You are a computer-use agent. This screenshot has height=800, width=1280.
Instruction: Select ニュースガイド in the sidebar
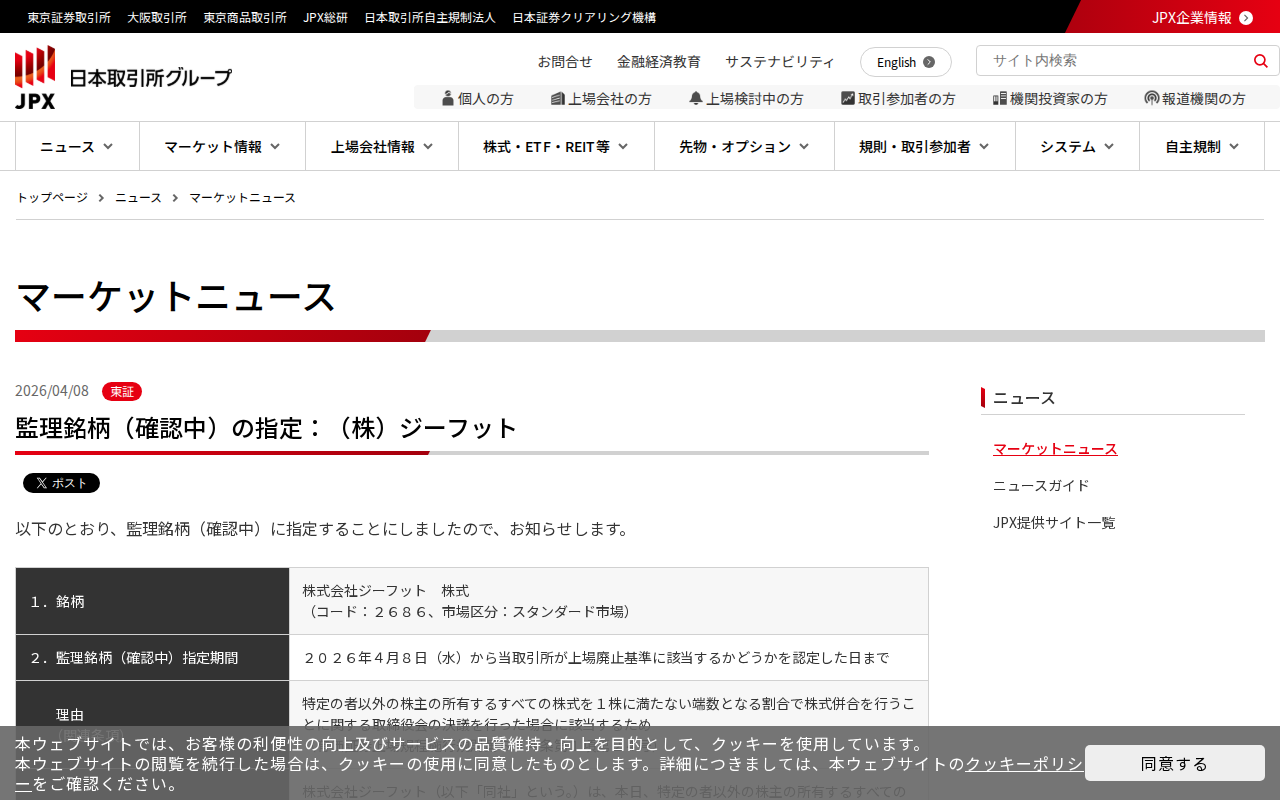tap(1041, 485)
